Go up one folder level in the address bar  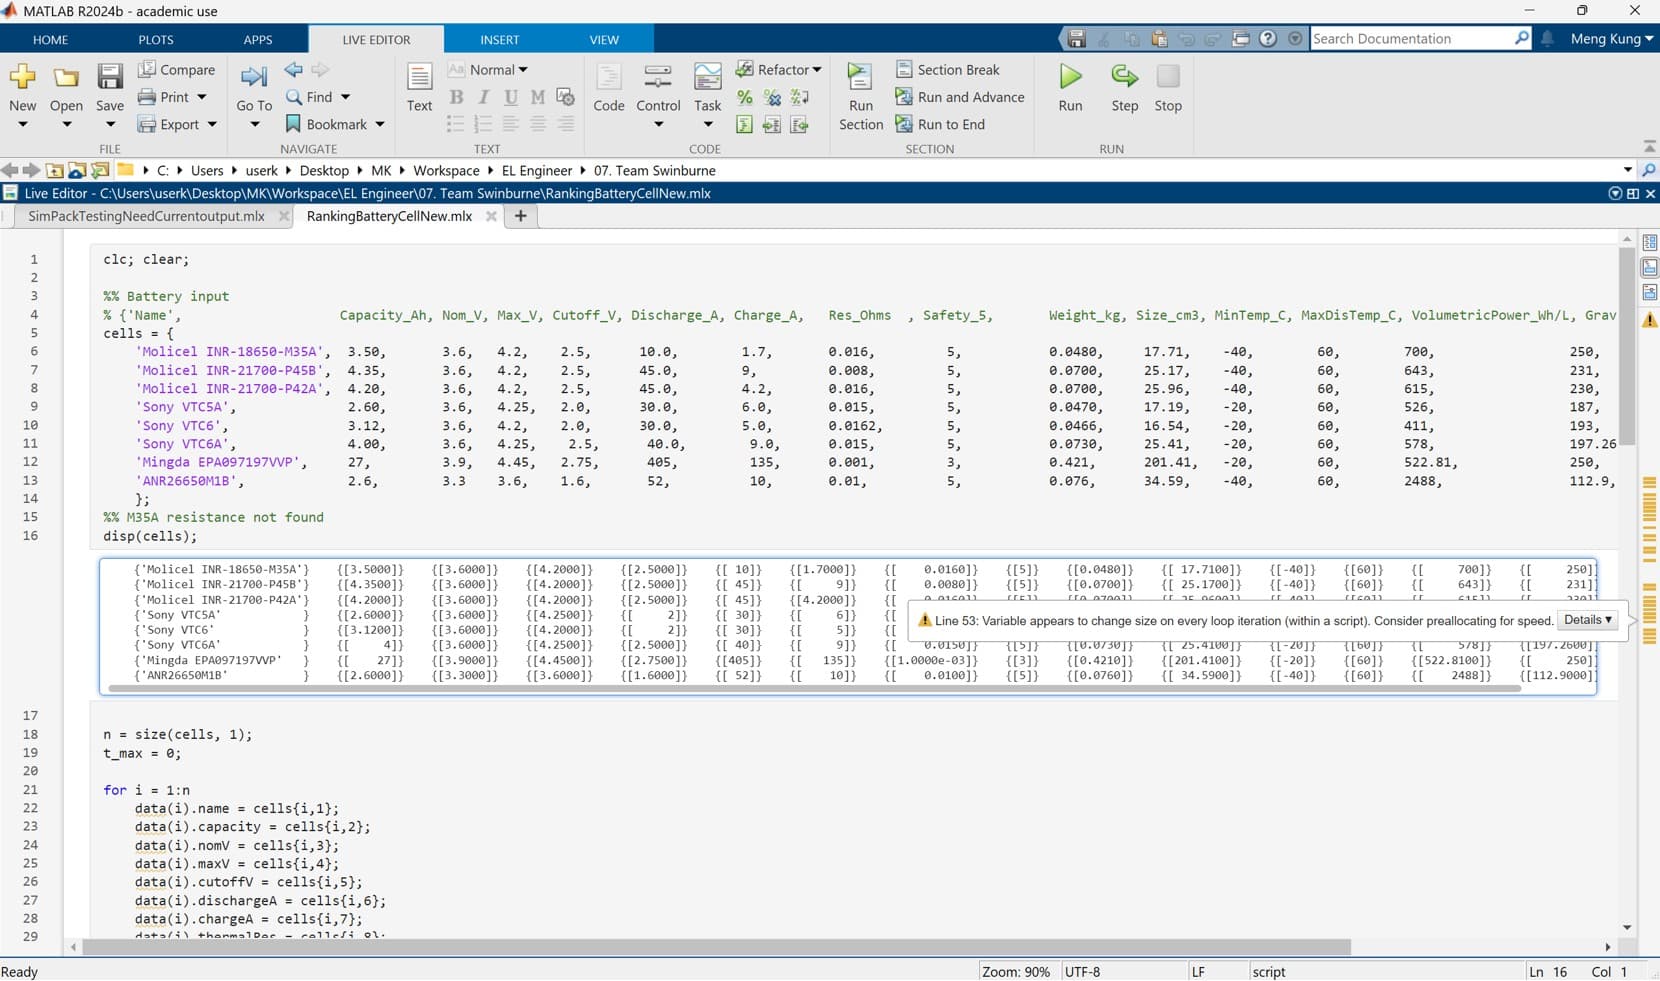point(55,170)
